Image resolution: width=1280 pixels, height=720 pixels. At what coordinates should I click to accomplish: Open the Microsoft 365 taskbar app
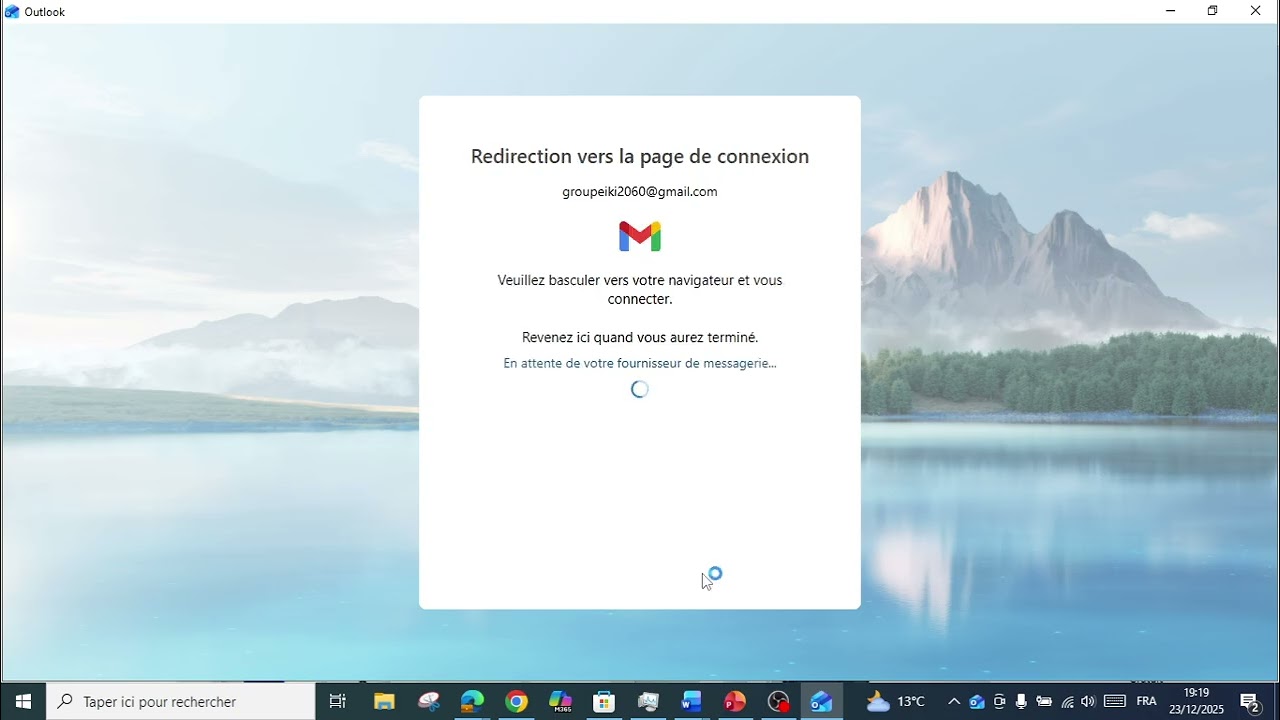(x=560, y=701)
